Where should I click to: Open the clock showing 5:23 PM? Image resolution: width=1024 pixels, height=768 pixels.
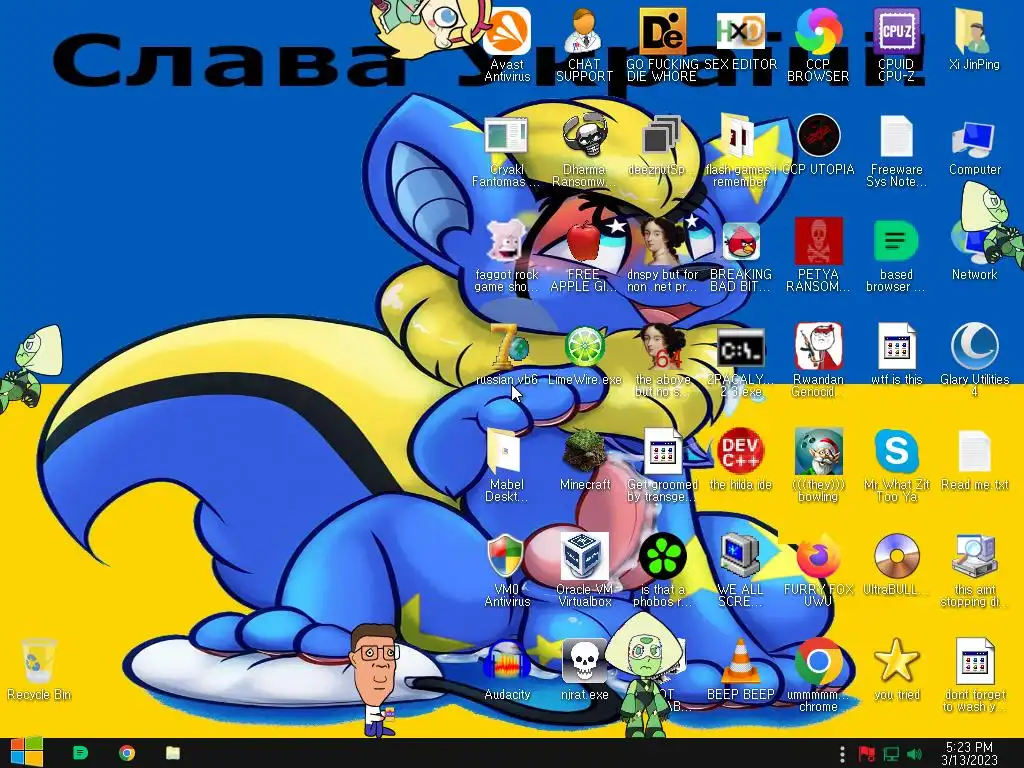pos(969,753)
